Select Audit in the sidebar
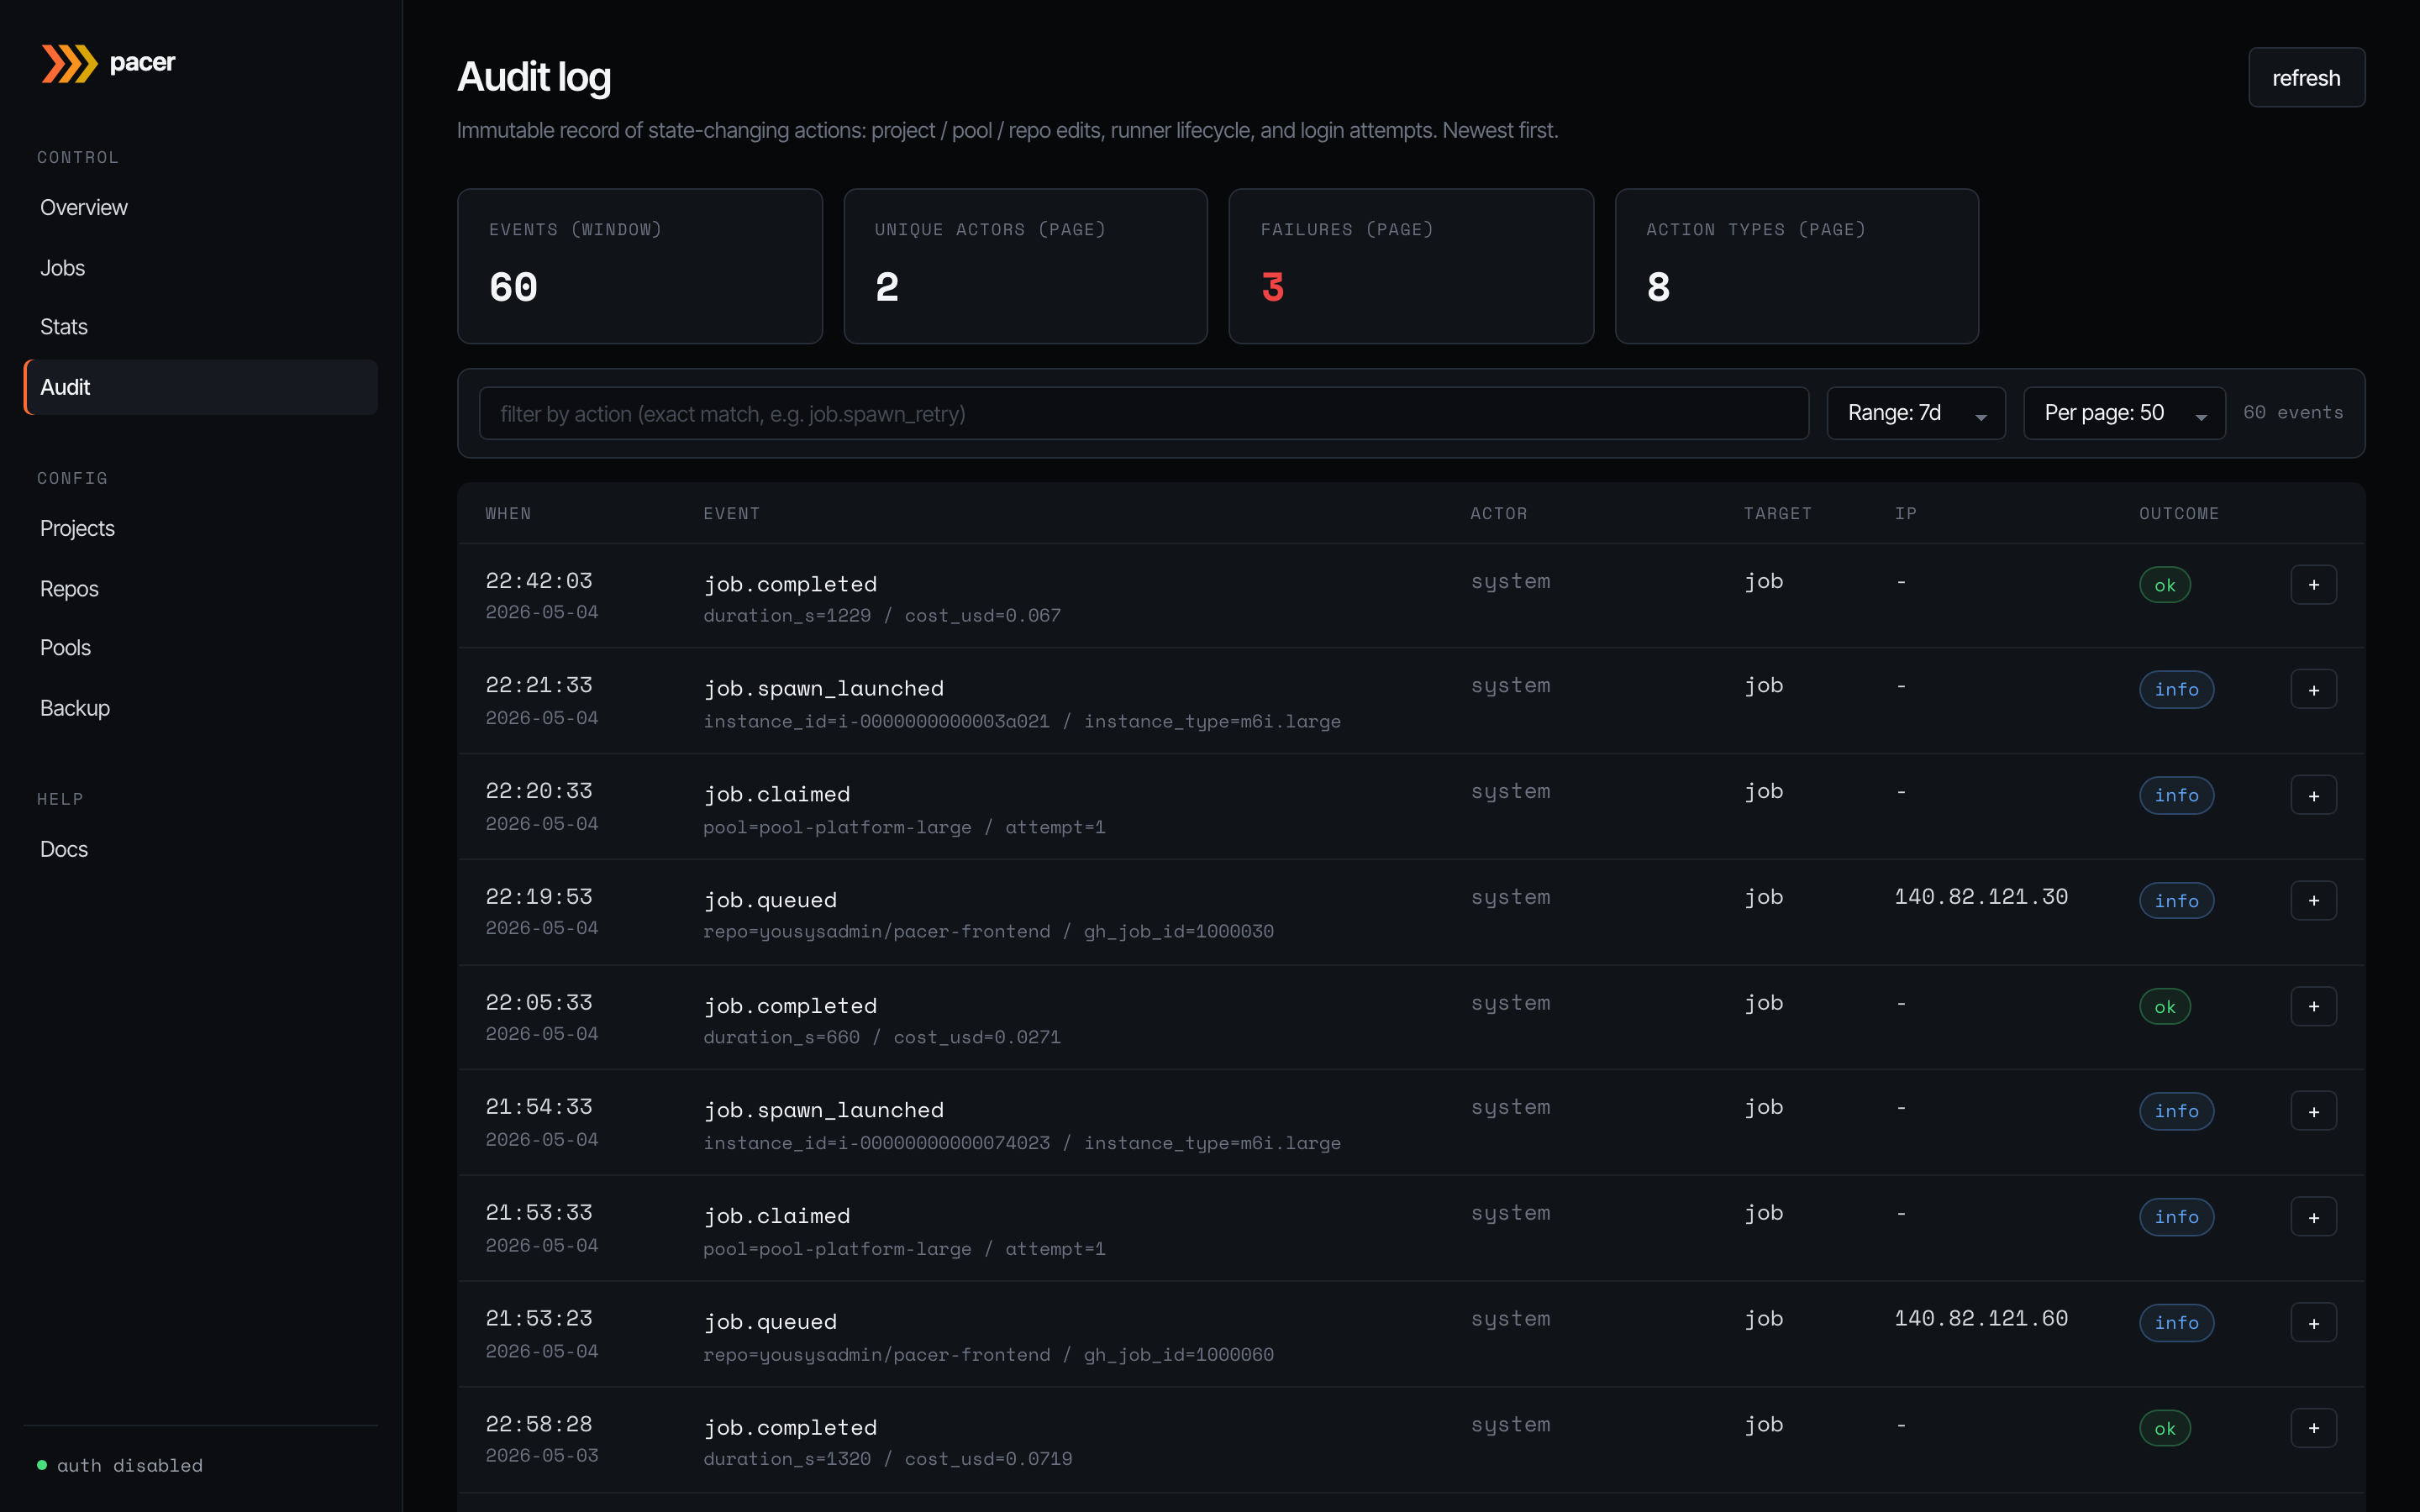Image resolution: width=2420 pixels, height=1512 pixels. [201, 387]
